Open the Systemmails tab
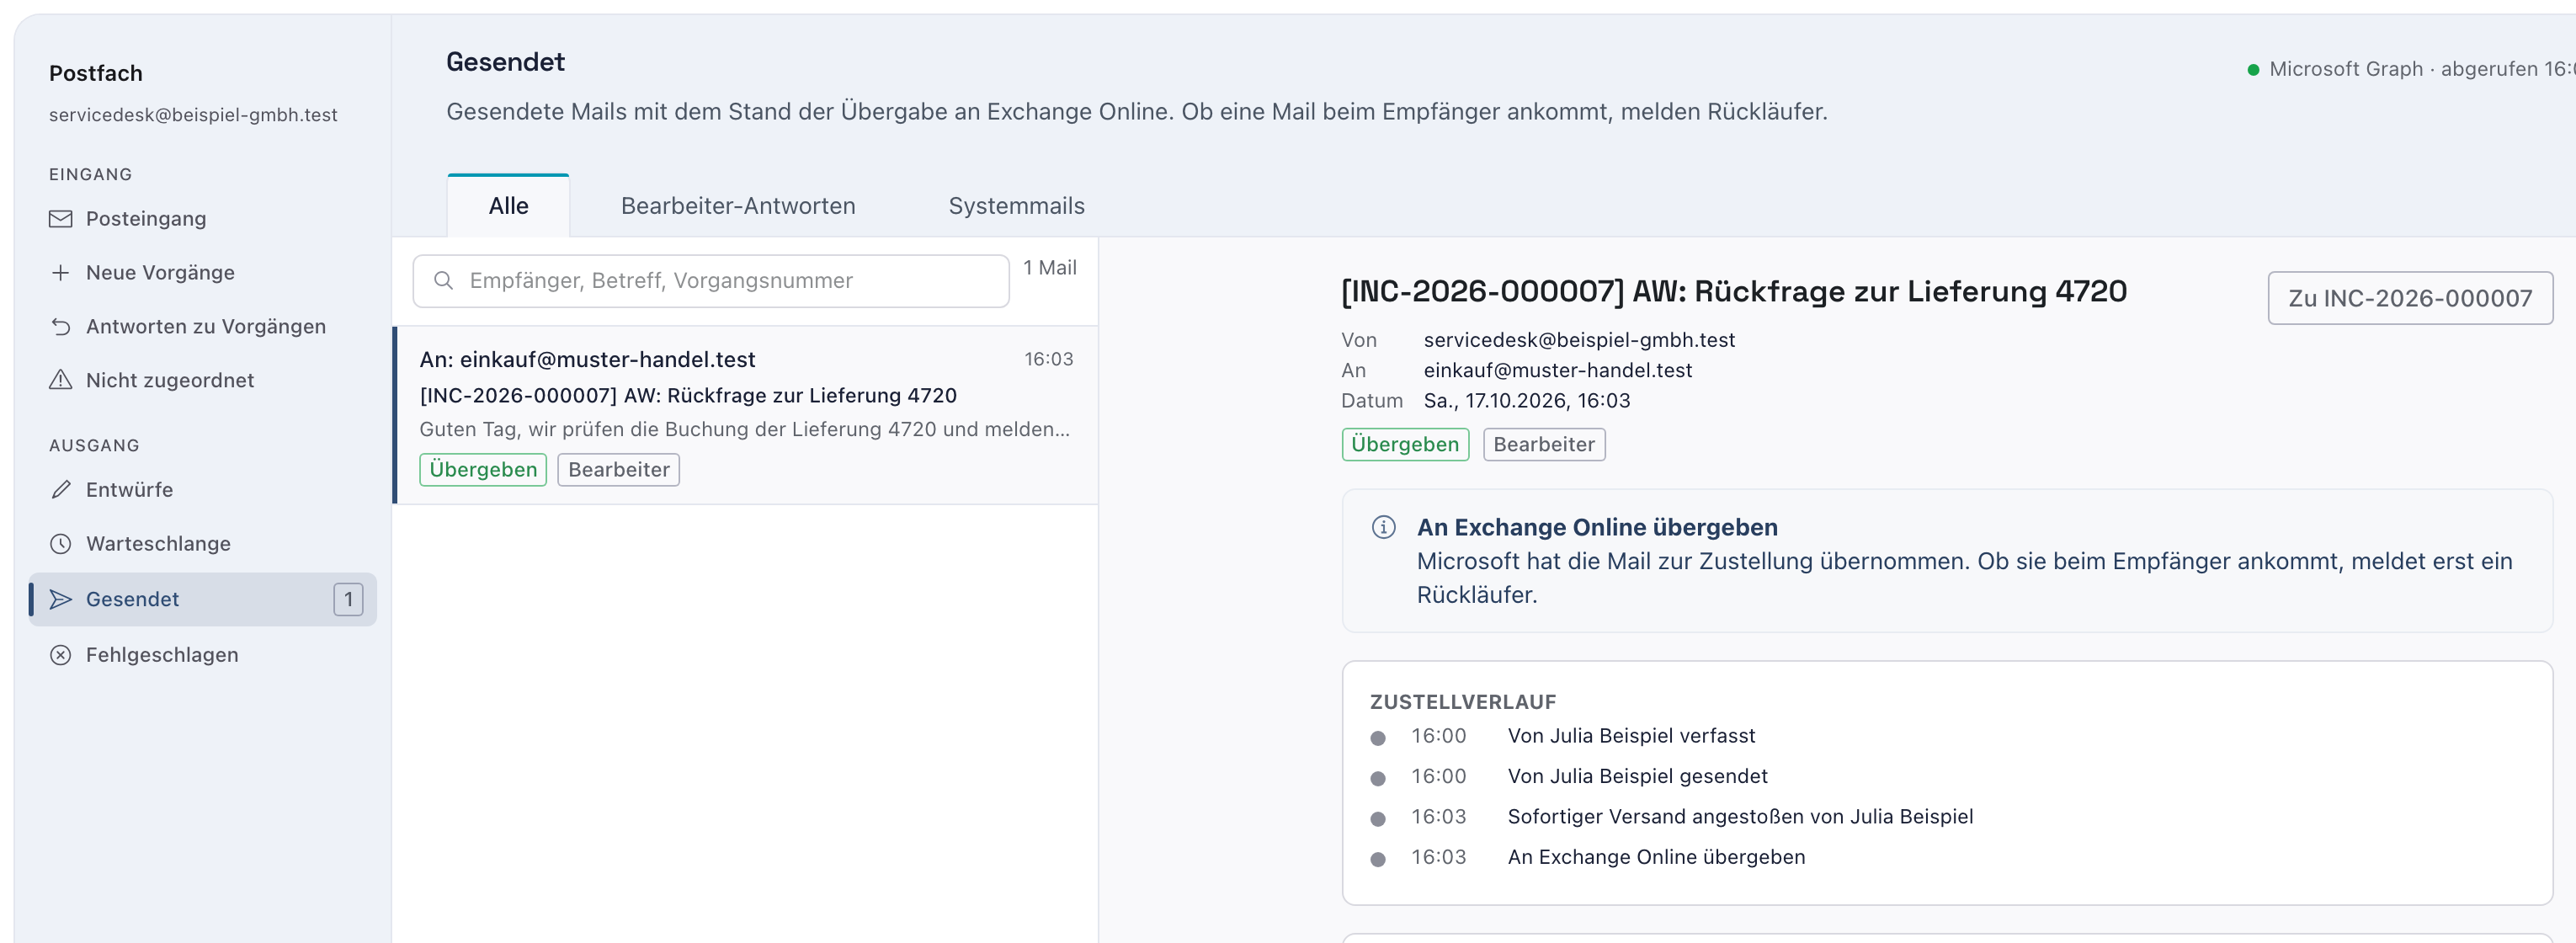 tap(1016, 206)
